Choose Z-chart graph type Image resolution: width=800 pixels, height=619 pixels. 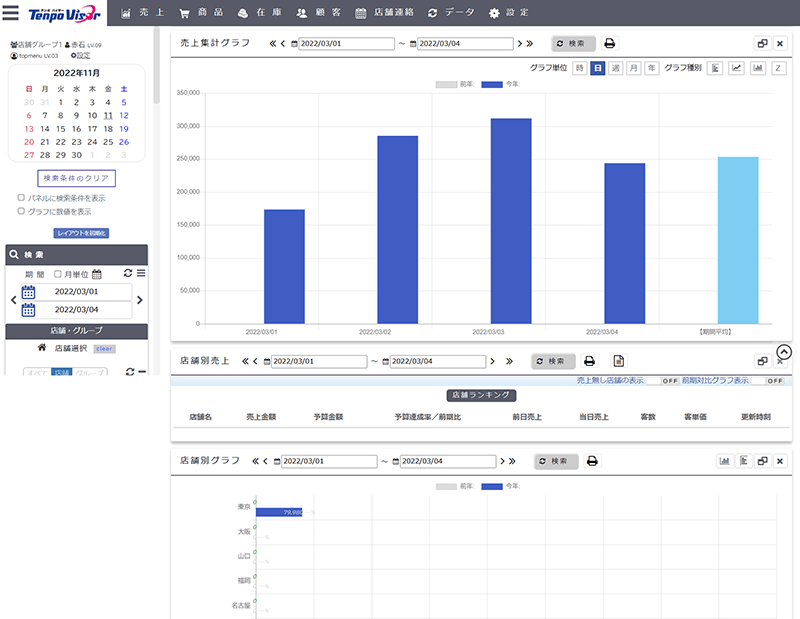coord(778,68)
